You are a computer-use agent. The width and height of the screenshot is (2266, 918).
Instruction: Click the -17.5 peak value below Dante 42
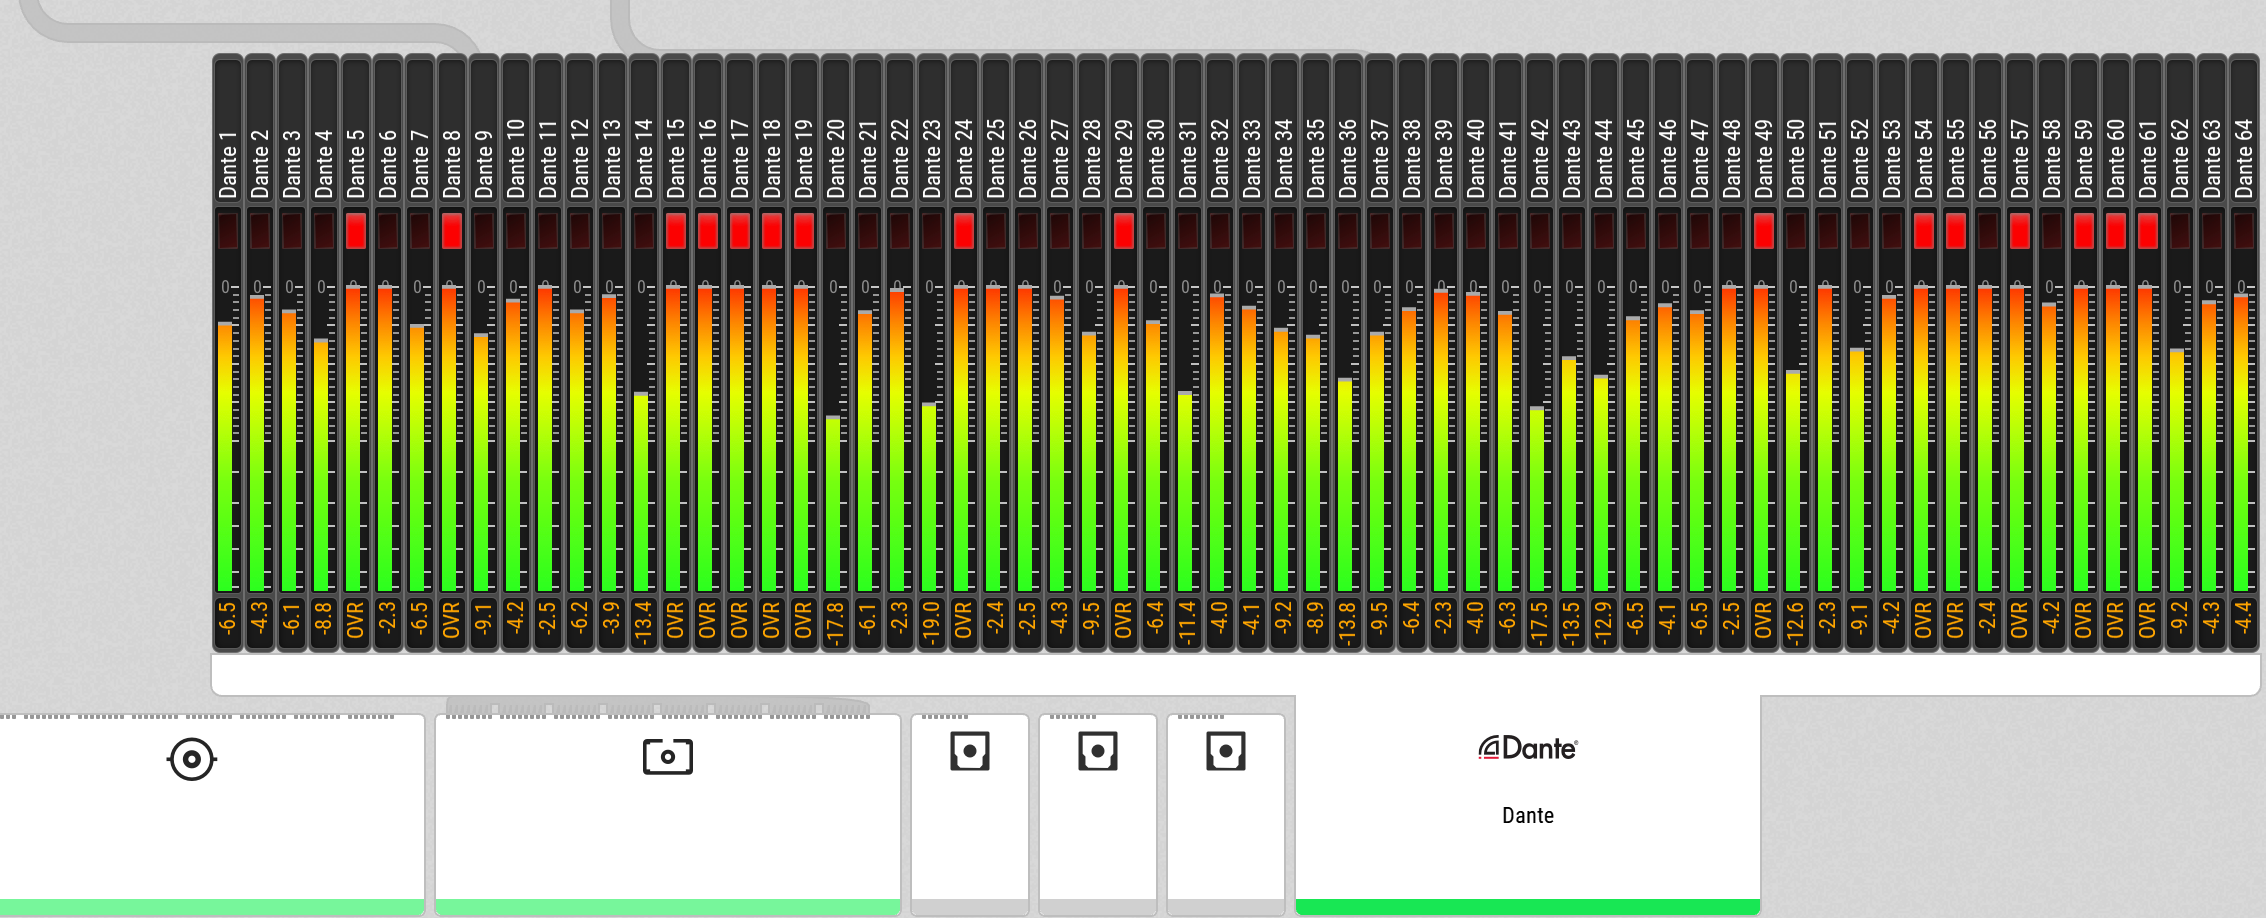pos(1540,622)
